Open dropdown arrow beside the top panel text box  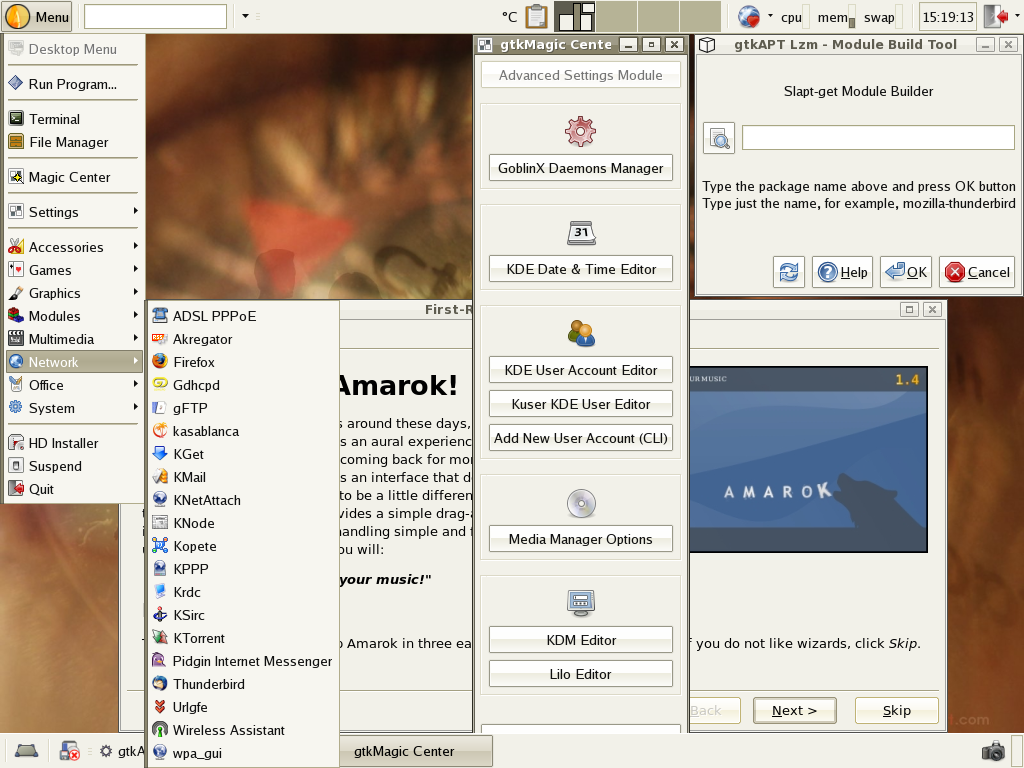[246, 16]
